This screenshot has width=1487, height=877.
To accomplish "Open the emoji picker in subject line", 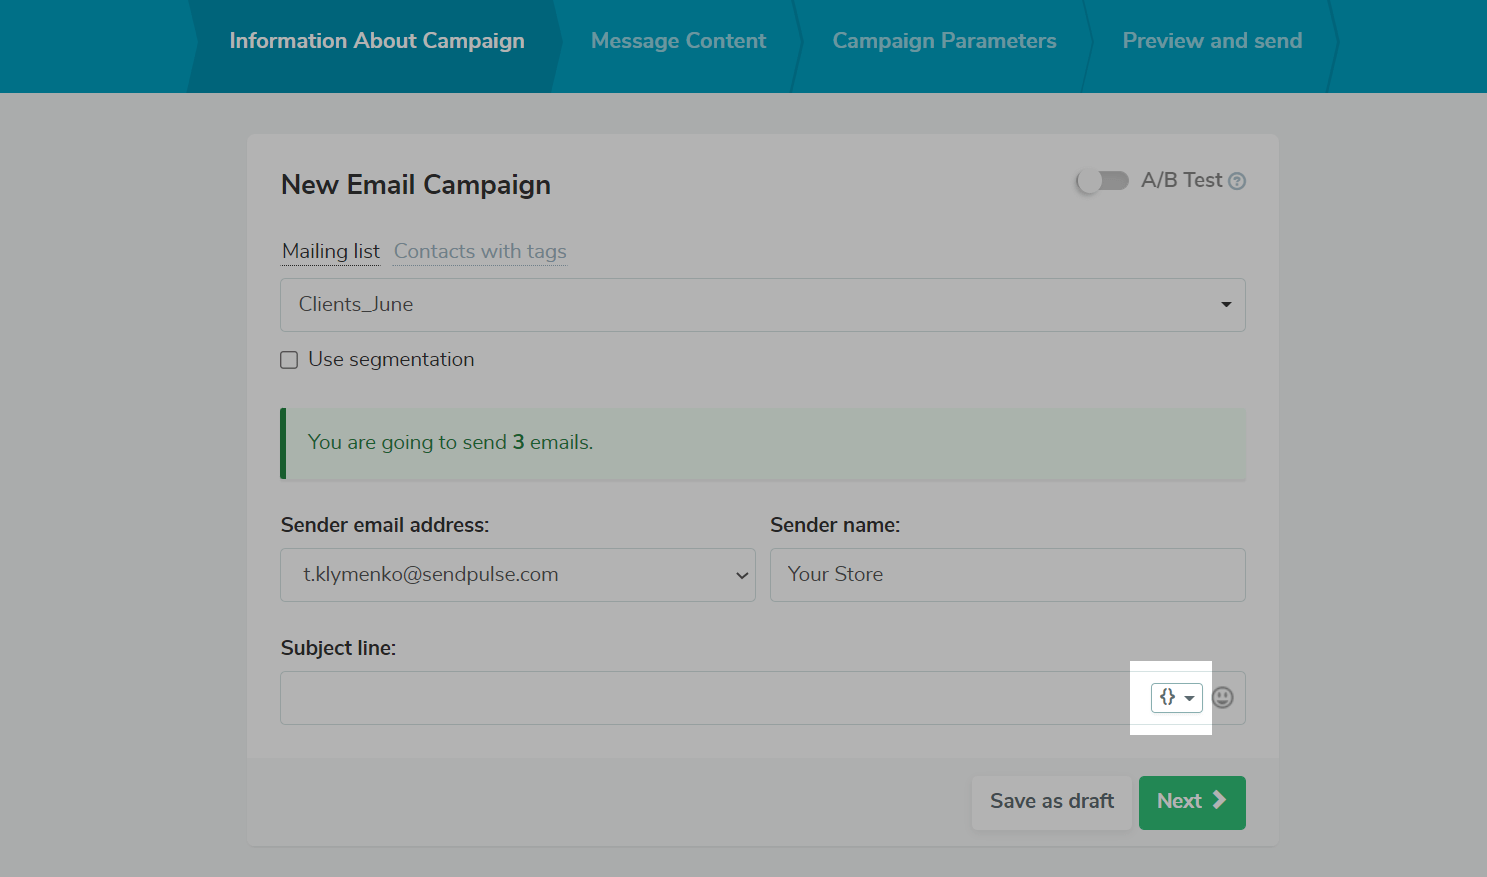I will [1222, 698].
